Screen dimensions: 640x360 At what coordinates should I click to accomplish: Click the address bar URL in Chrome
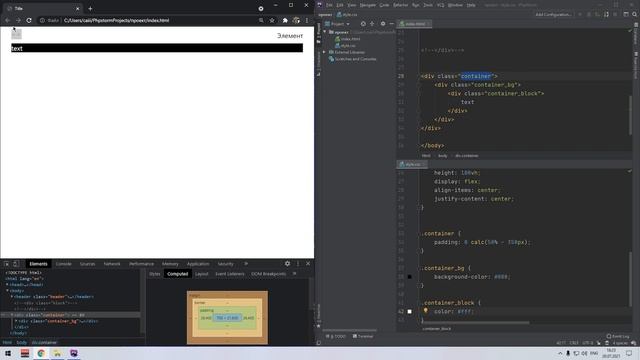pyautogui.click(x=116, y=20)
